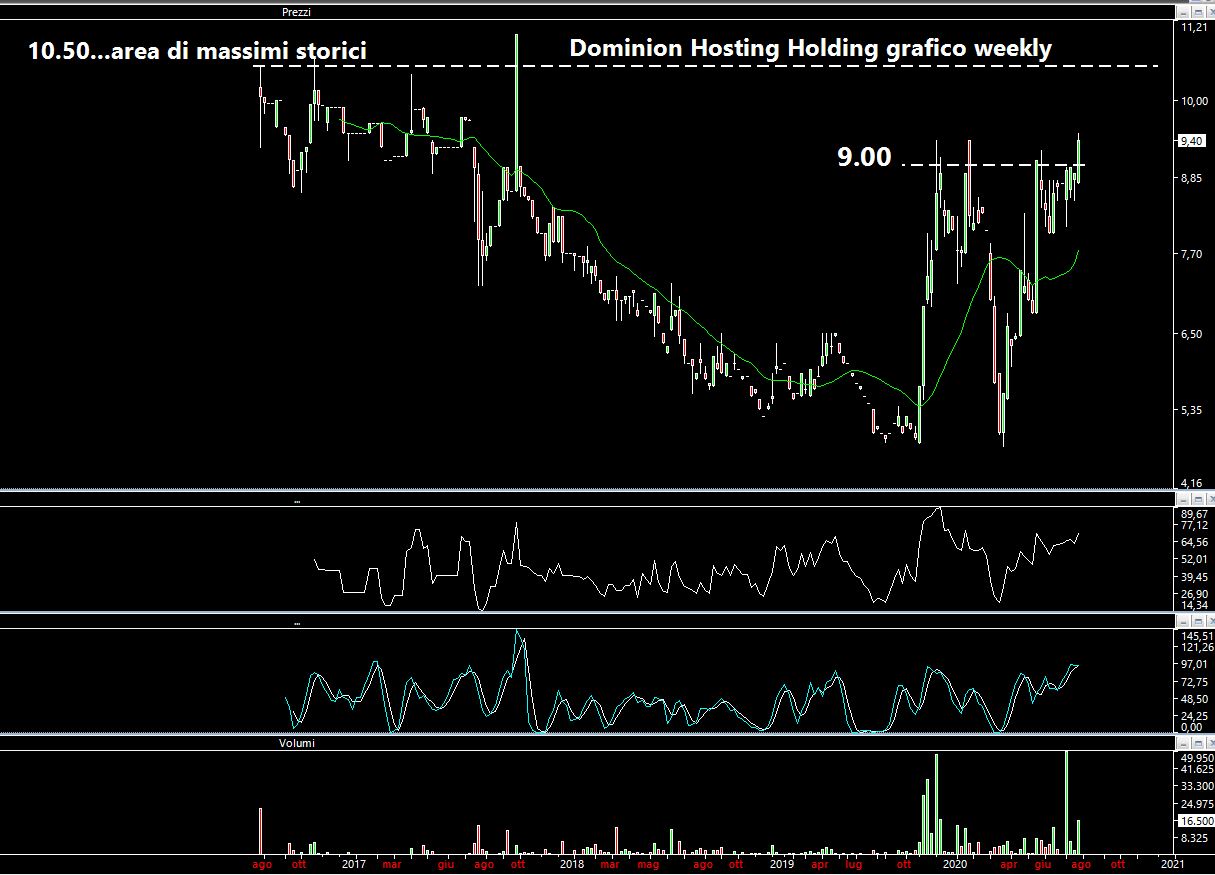Click the 145,51 stochastic scale value
The image size is (1215, 875).
(1197, 636)
